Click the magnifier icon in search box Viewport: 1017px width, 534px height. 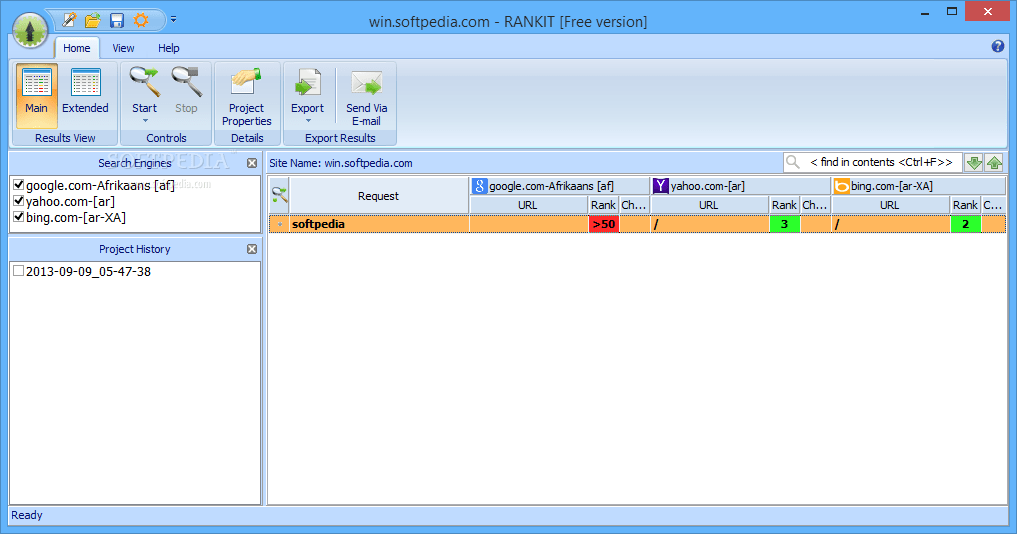click(793, 162)
